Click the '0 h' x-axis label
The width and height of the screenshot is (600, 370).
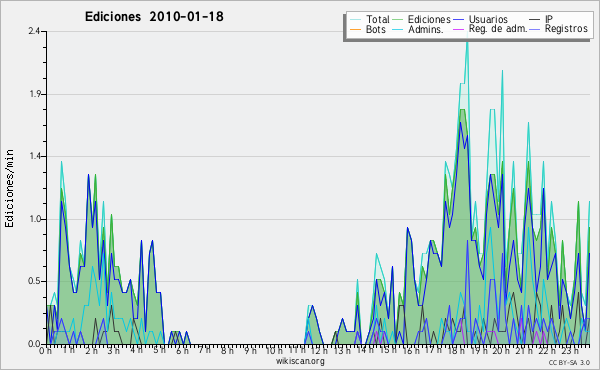pos(46,351)
